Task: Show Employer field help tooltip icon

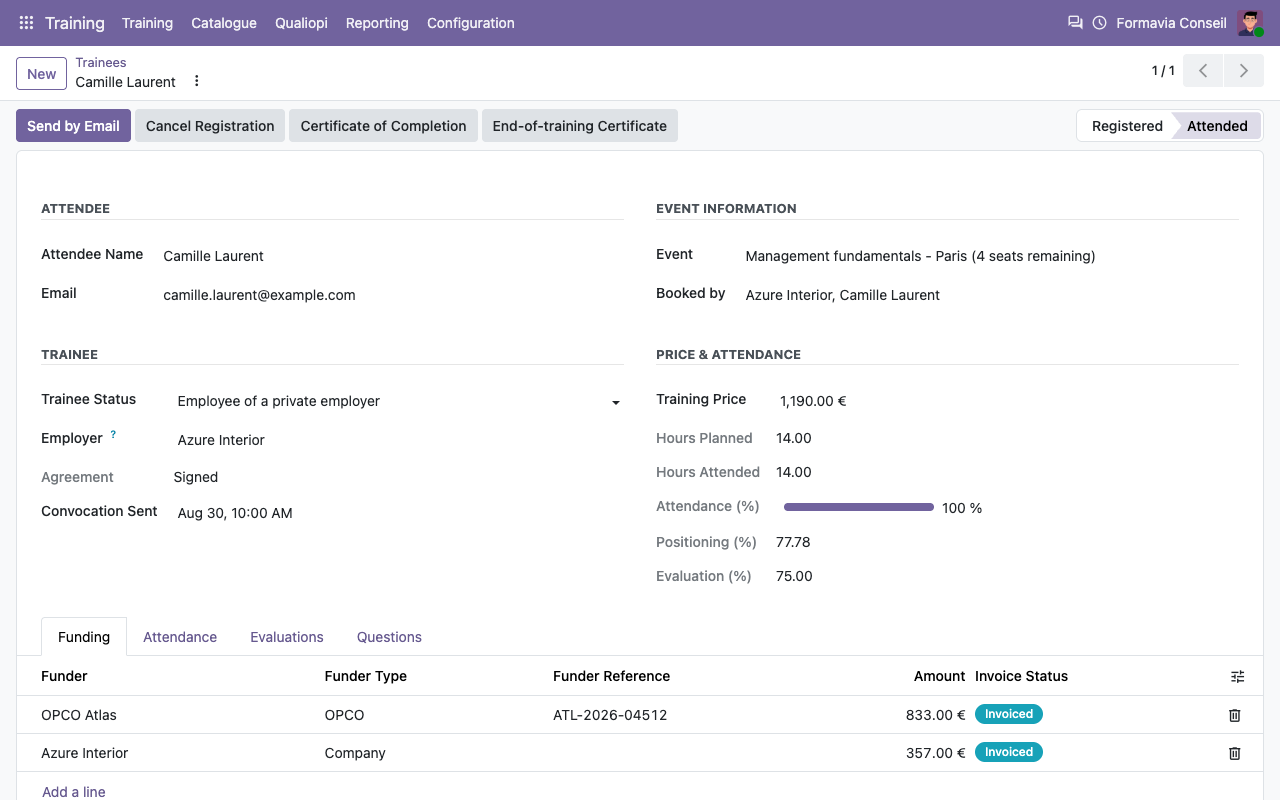Action: point(113,434)
